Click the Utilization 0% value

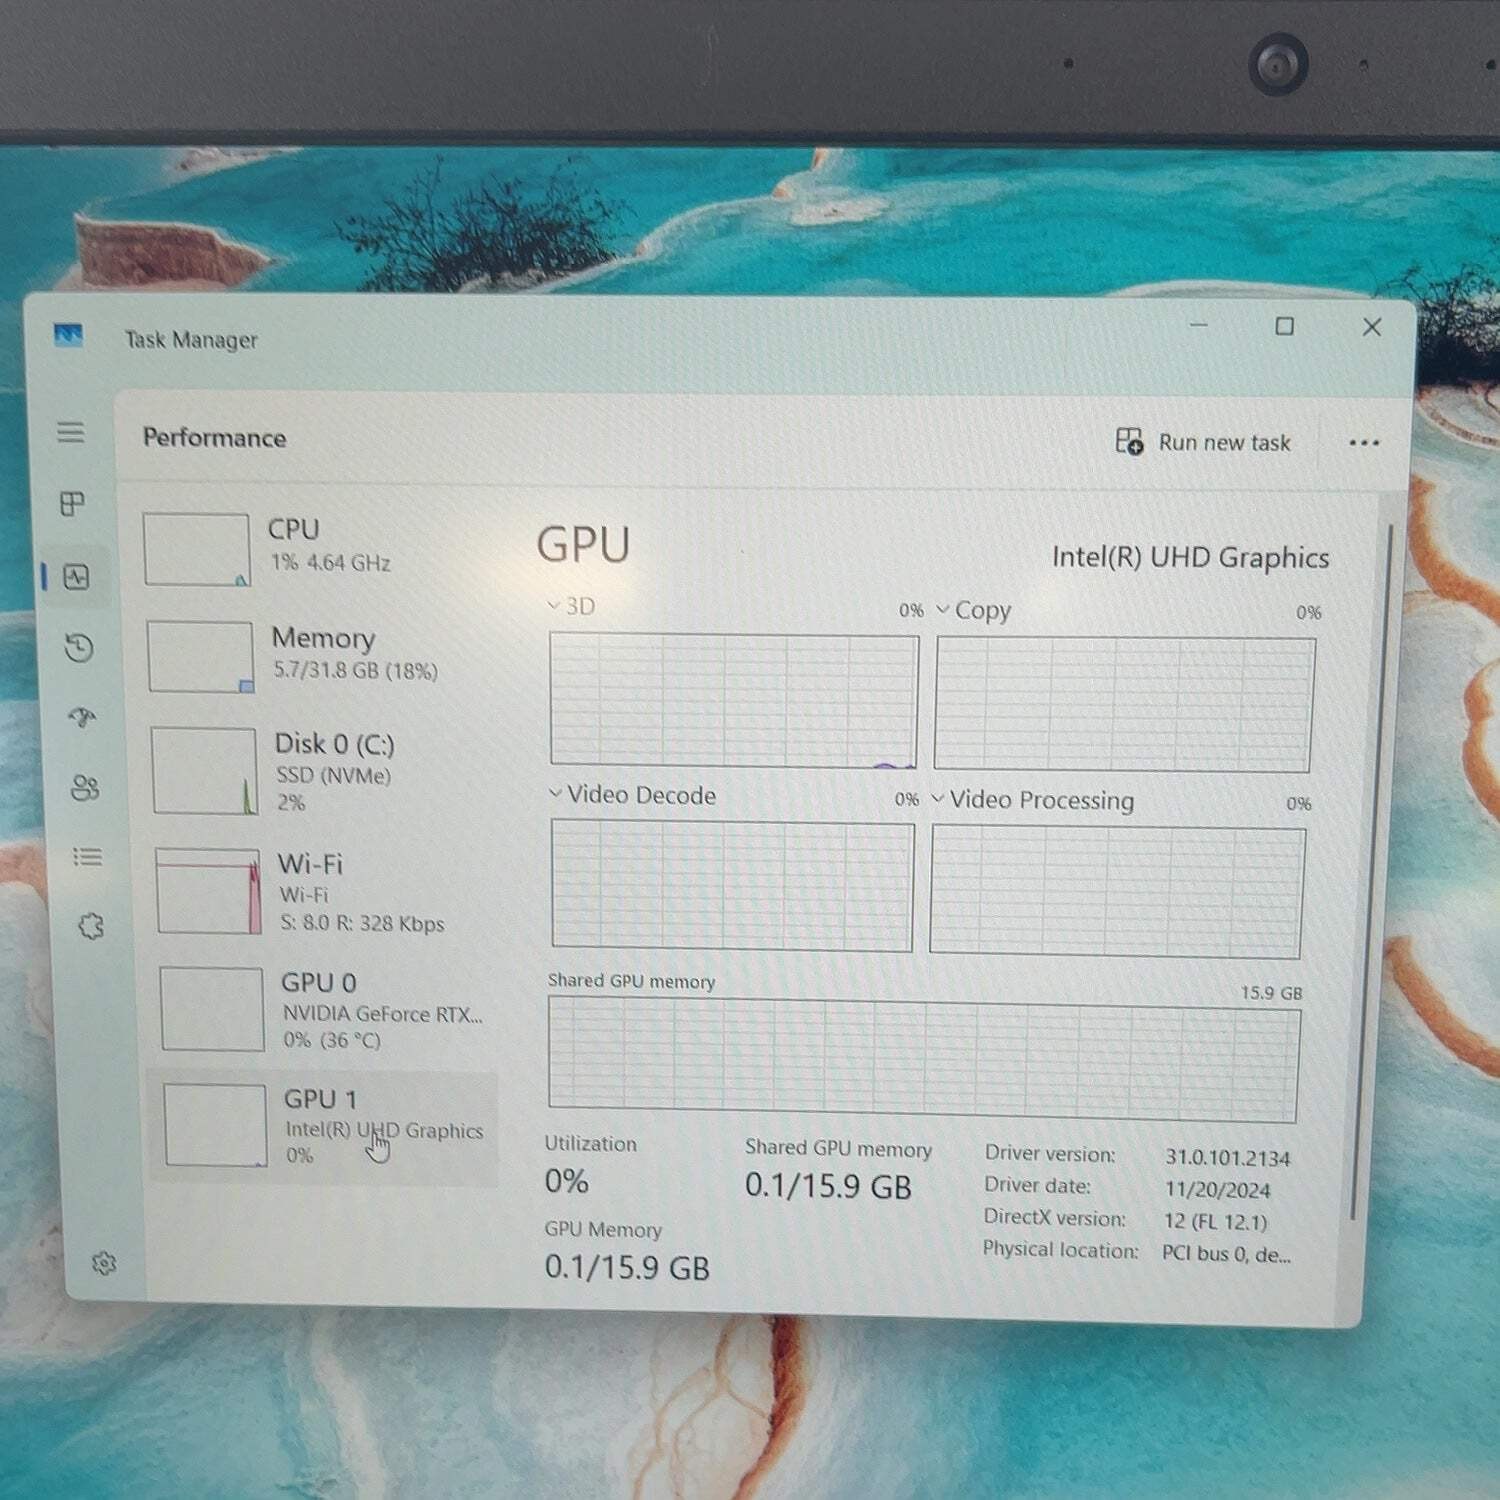click(566, 1182)
